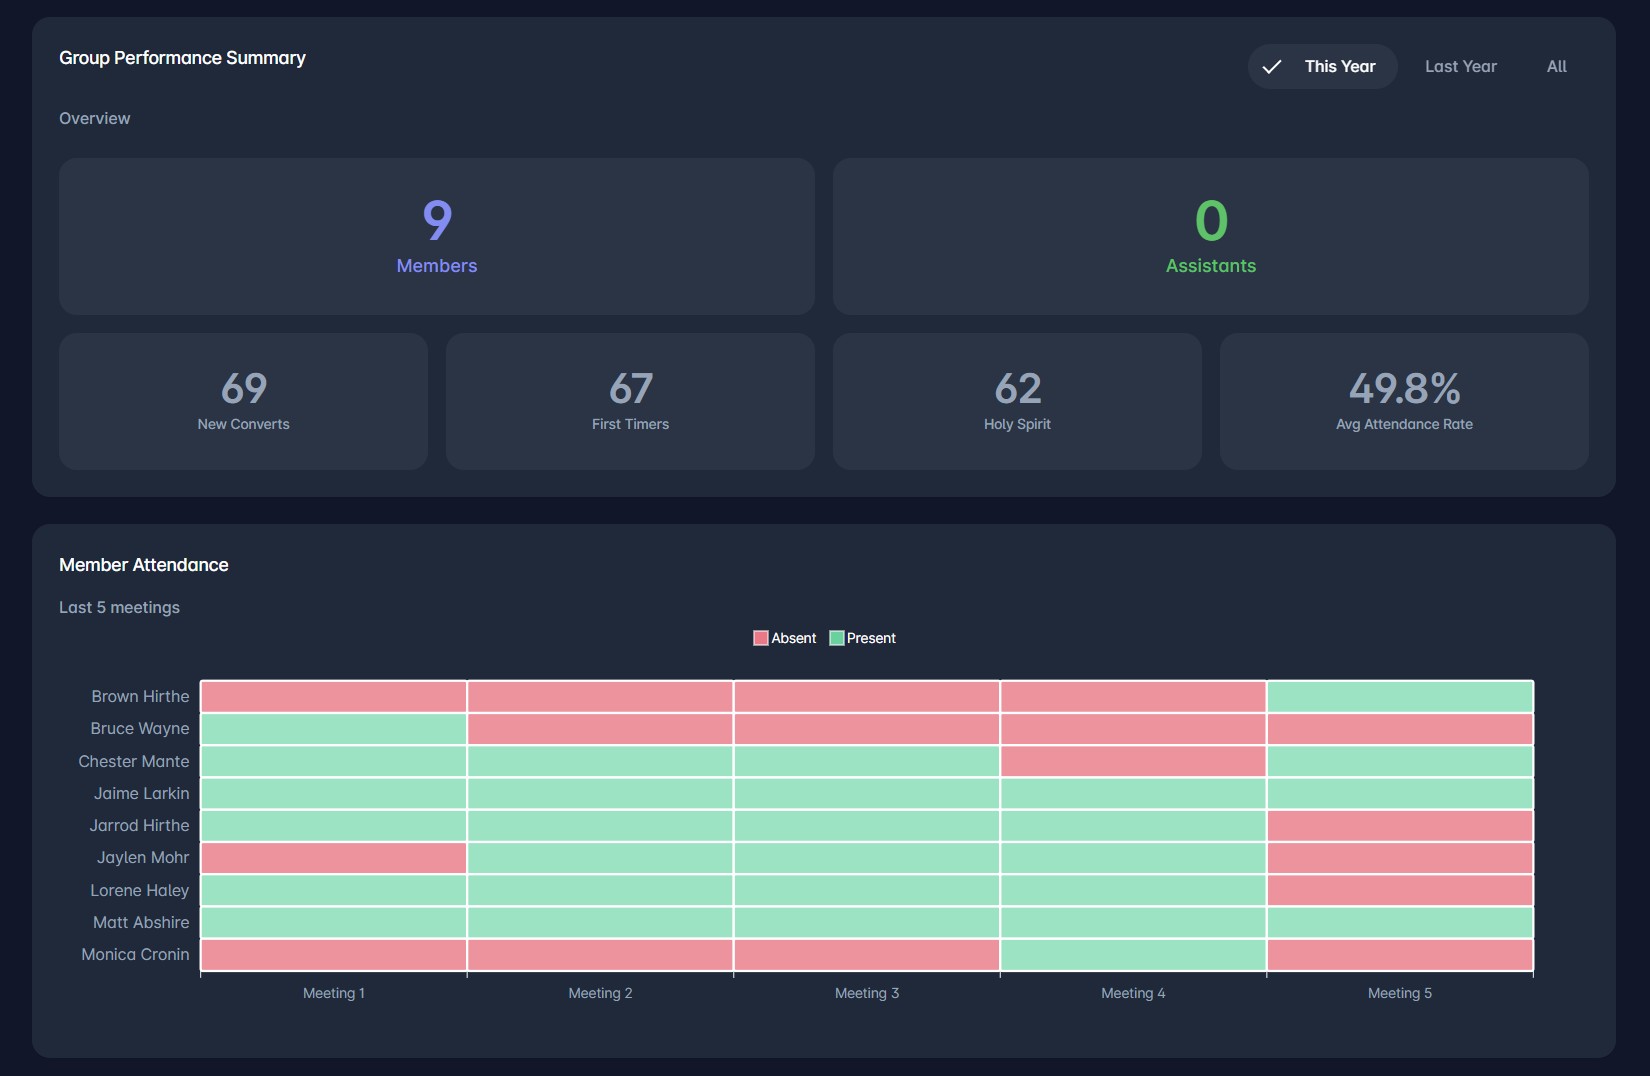
Task: Click the Assistants count card
Action: point(1210,237)
